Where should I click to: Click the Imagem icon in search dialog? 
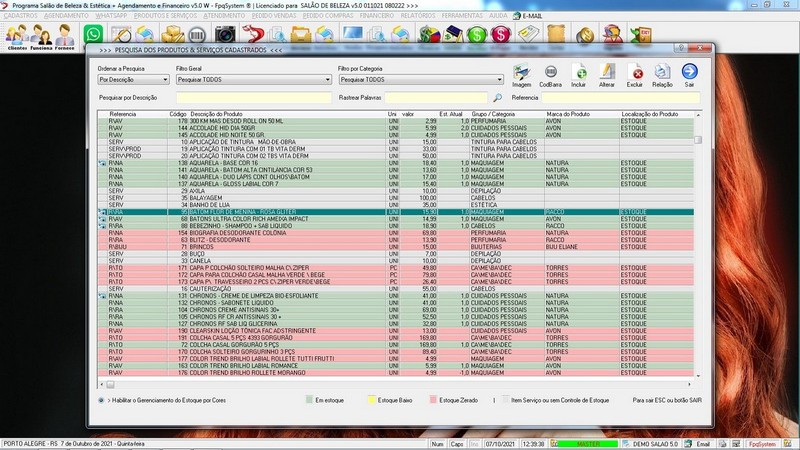coord(521,76)
